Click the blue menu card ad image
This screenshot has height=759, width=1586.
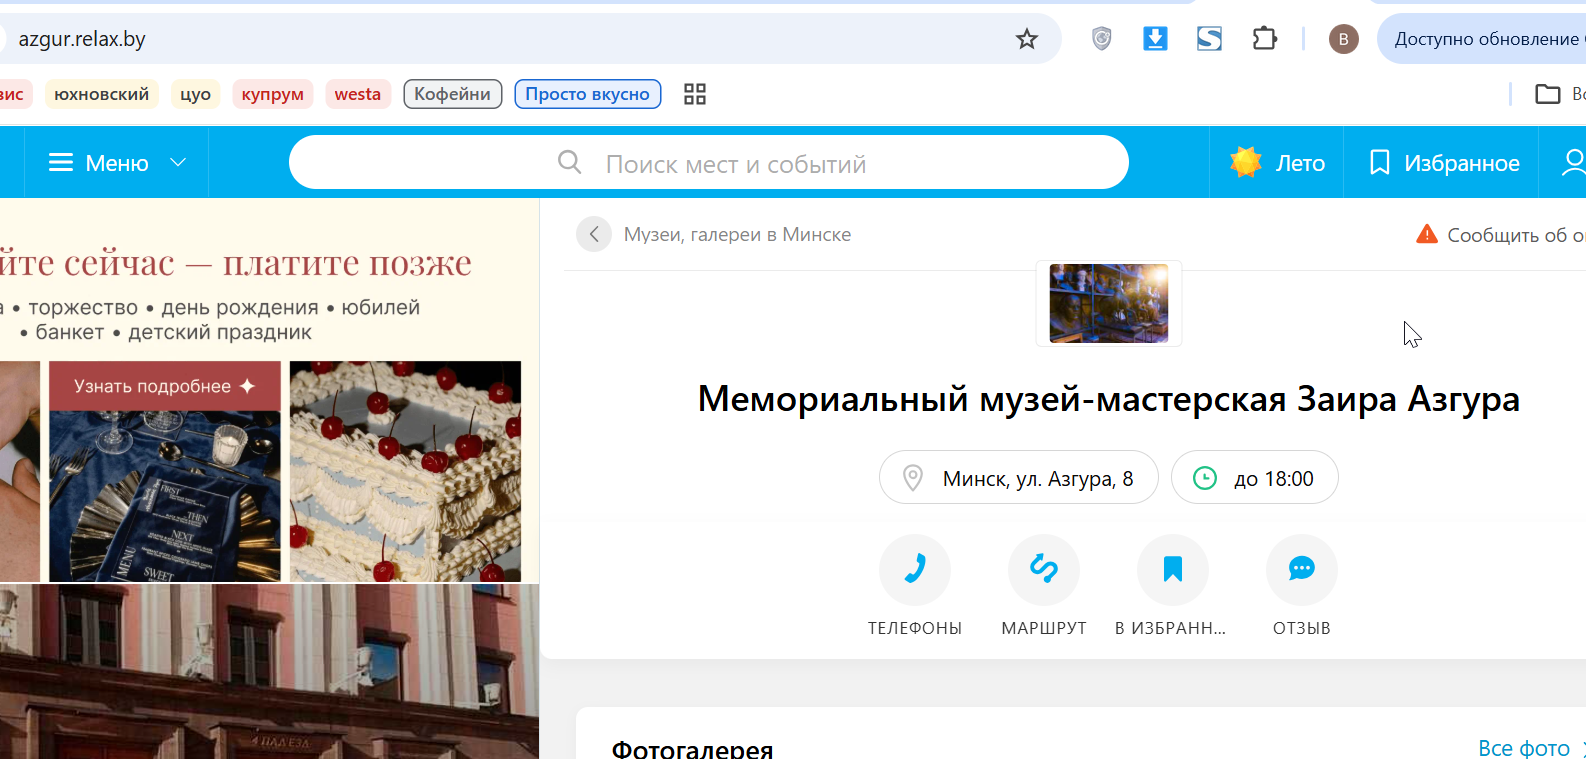point(165,496)
